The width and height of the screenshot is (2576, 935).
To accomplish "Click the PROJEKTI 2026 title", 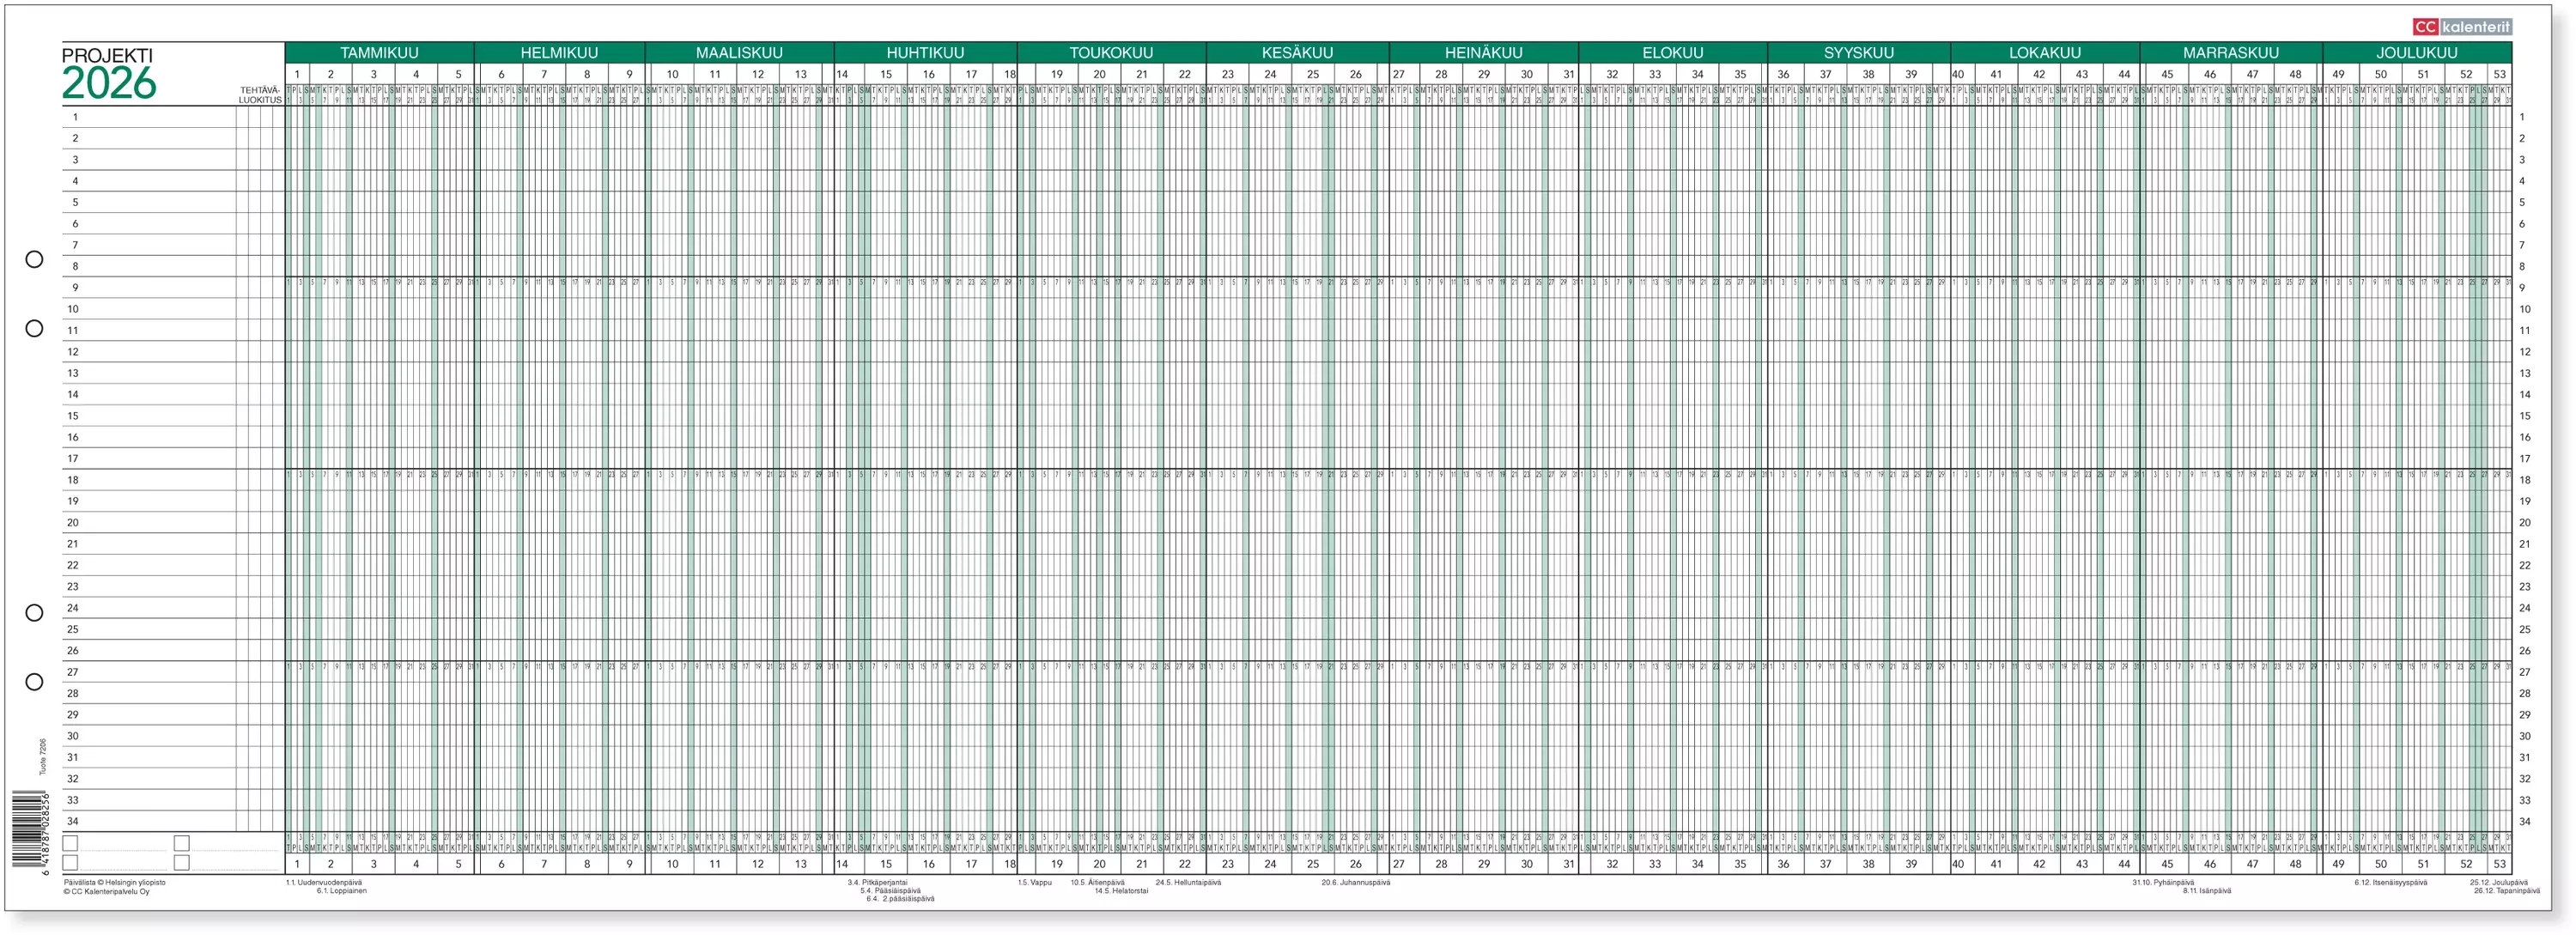I will click(108, 74).
